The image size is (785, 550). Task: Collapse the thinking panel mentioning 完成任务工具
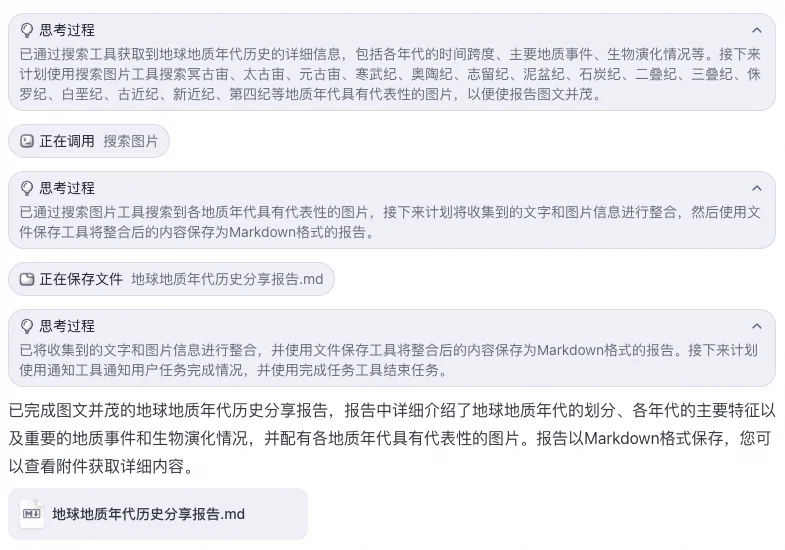click(756, 327)
